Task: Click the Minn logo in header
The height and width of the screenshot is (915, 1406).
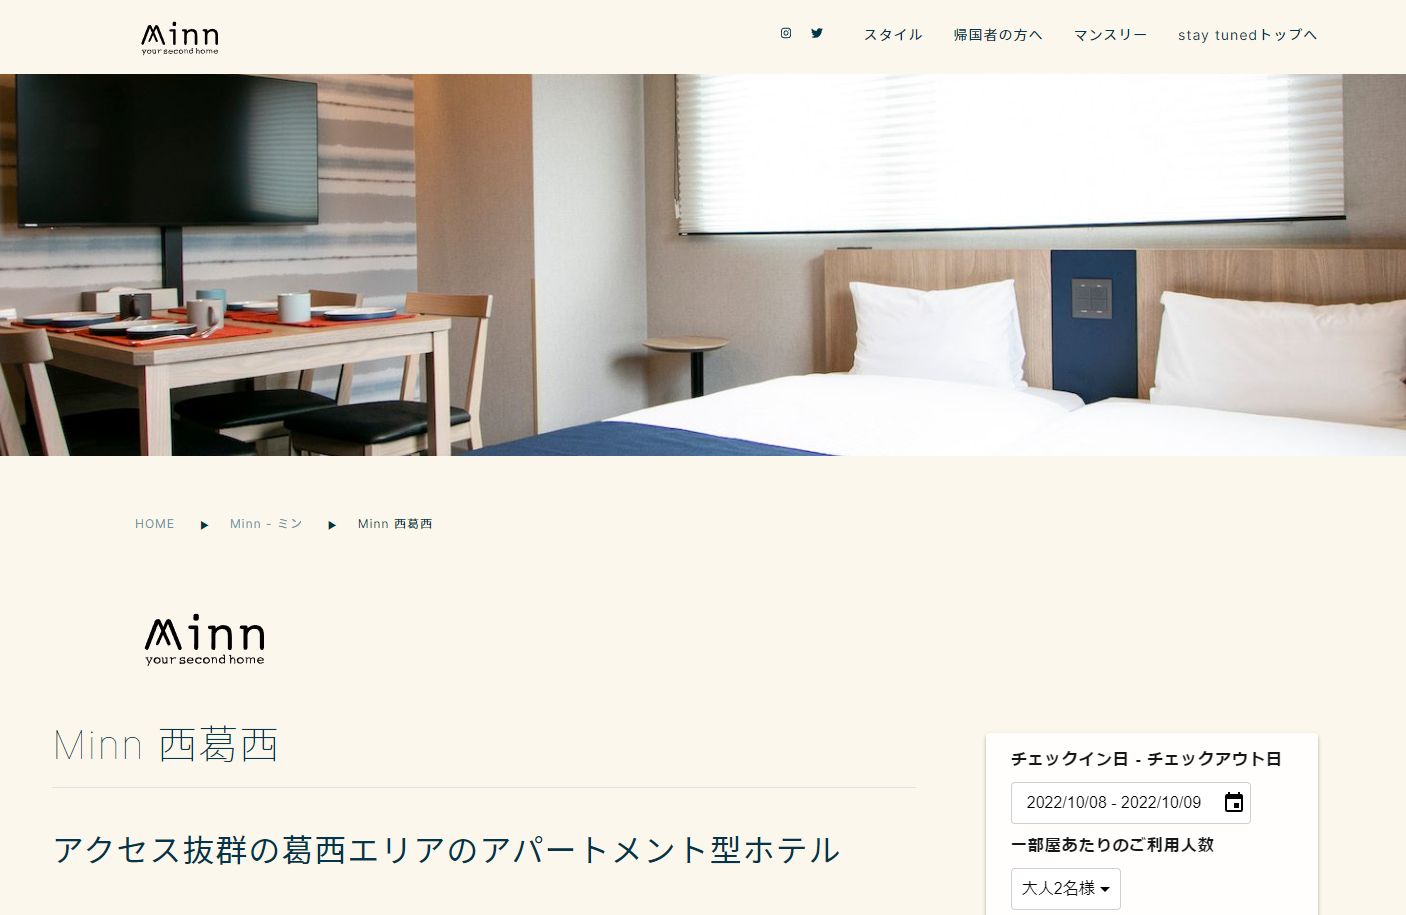Action: click(180, 38)
